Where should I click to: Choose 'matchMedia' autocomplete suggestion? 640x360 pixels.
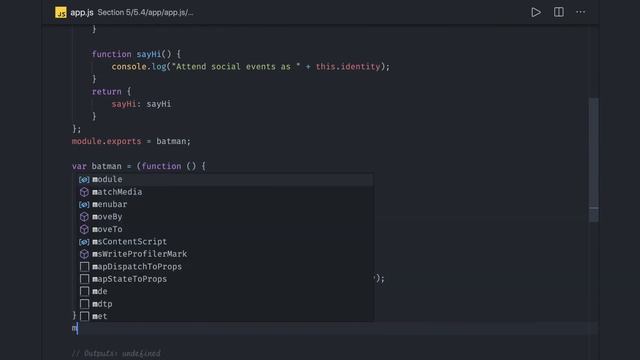(225, 192)
